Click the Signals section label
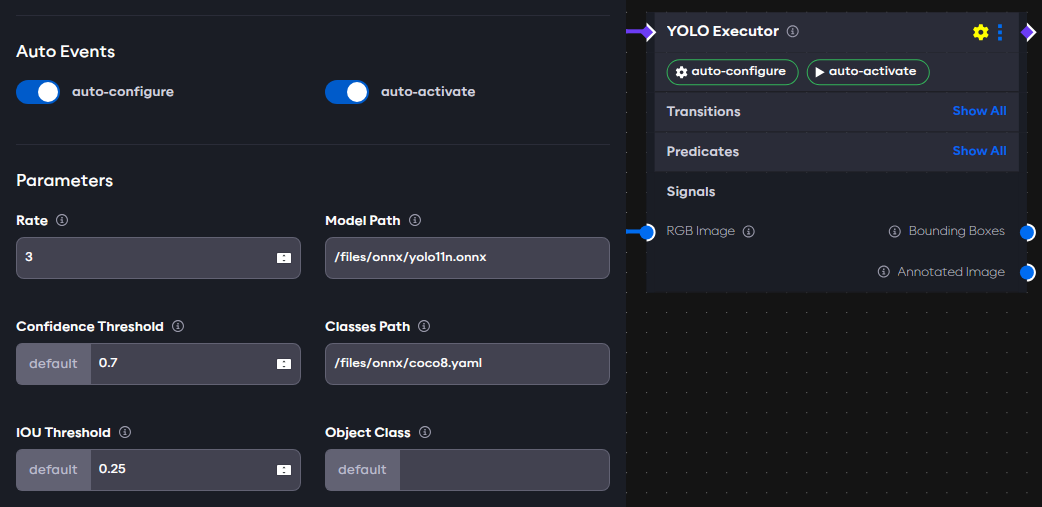The image size is (1042, 507). tap(691, 191)
